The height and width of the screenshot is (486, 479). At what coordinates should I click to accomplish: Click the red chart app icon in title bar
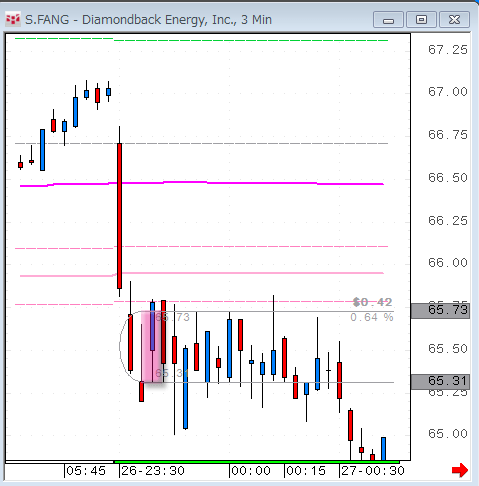(13, 19)
